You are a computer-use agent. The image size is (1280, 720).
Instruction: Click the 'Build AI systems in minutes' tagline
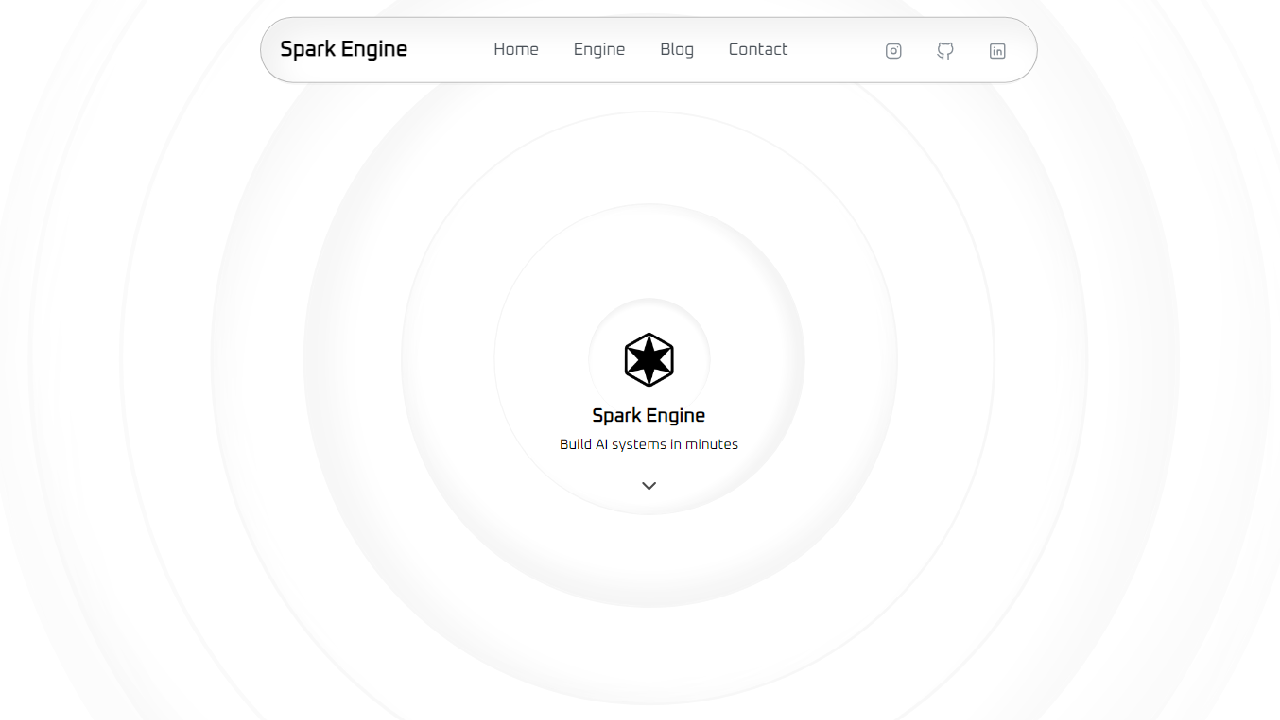tap(648, 444)
